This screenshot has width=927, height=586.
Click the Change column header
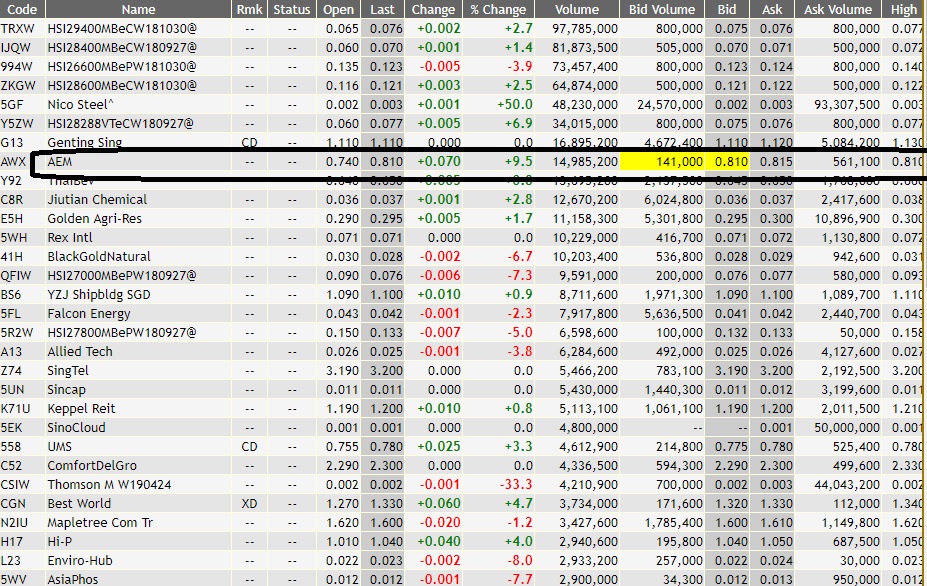pyautogui.click(x=433, y=9)
